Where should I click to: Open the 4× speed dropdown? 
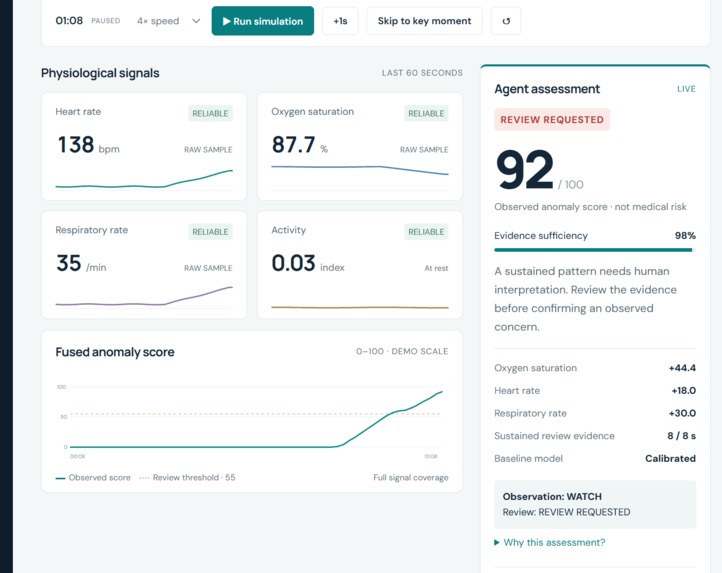[169, 21]
